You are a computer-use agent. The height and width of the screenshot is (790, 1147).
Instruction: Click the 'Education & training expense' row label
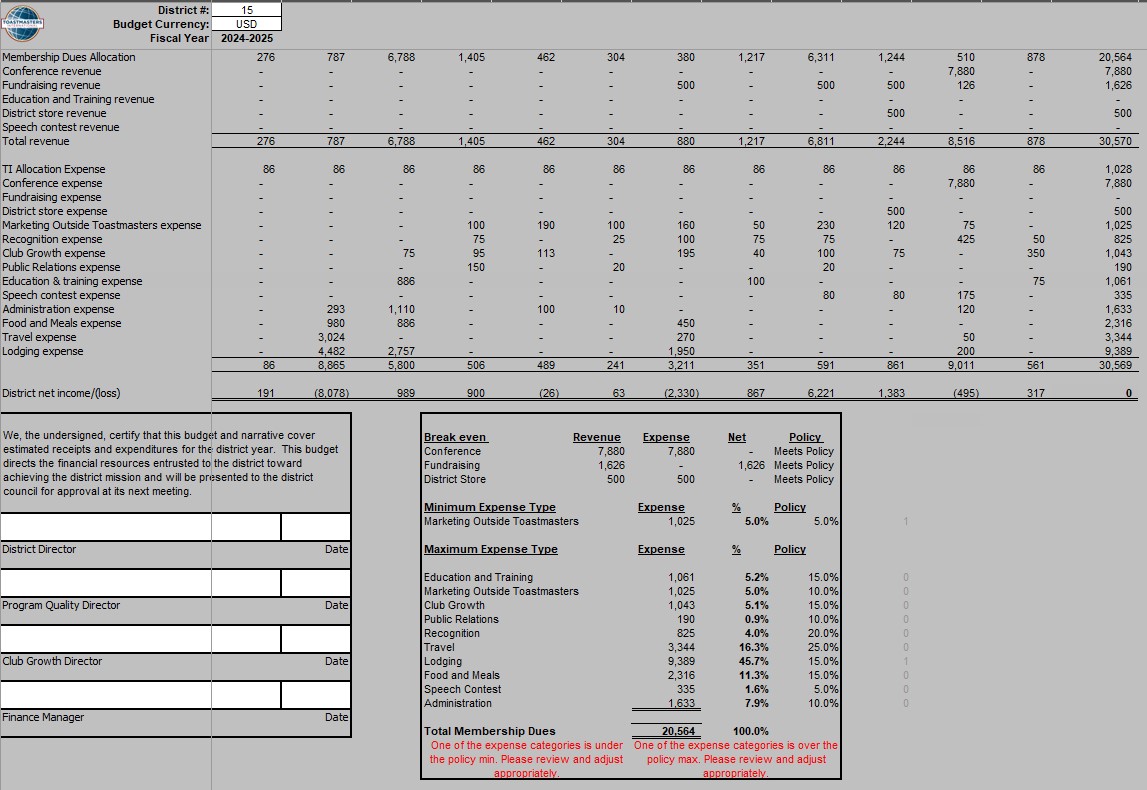pos(72,281)
